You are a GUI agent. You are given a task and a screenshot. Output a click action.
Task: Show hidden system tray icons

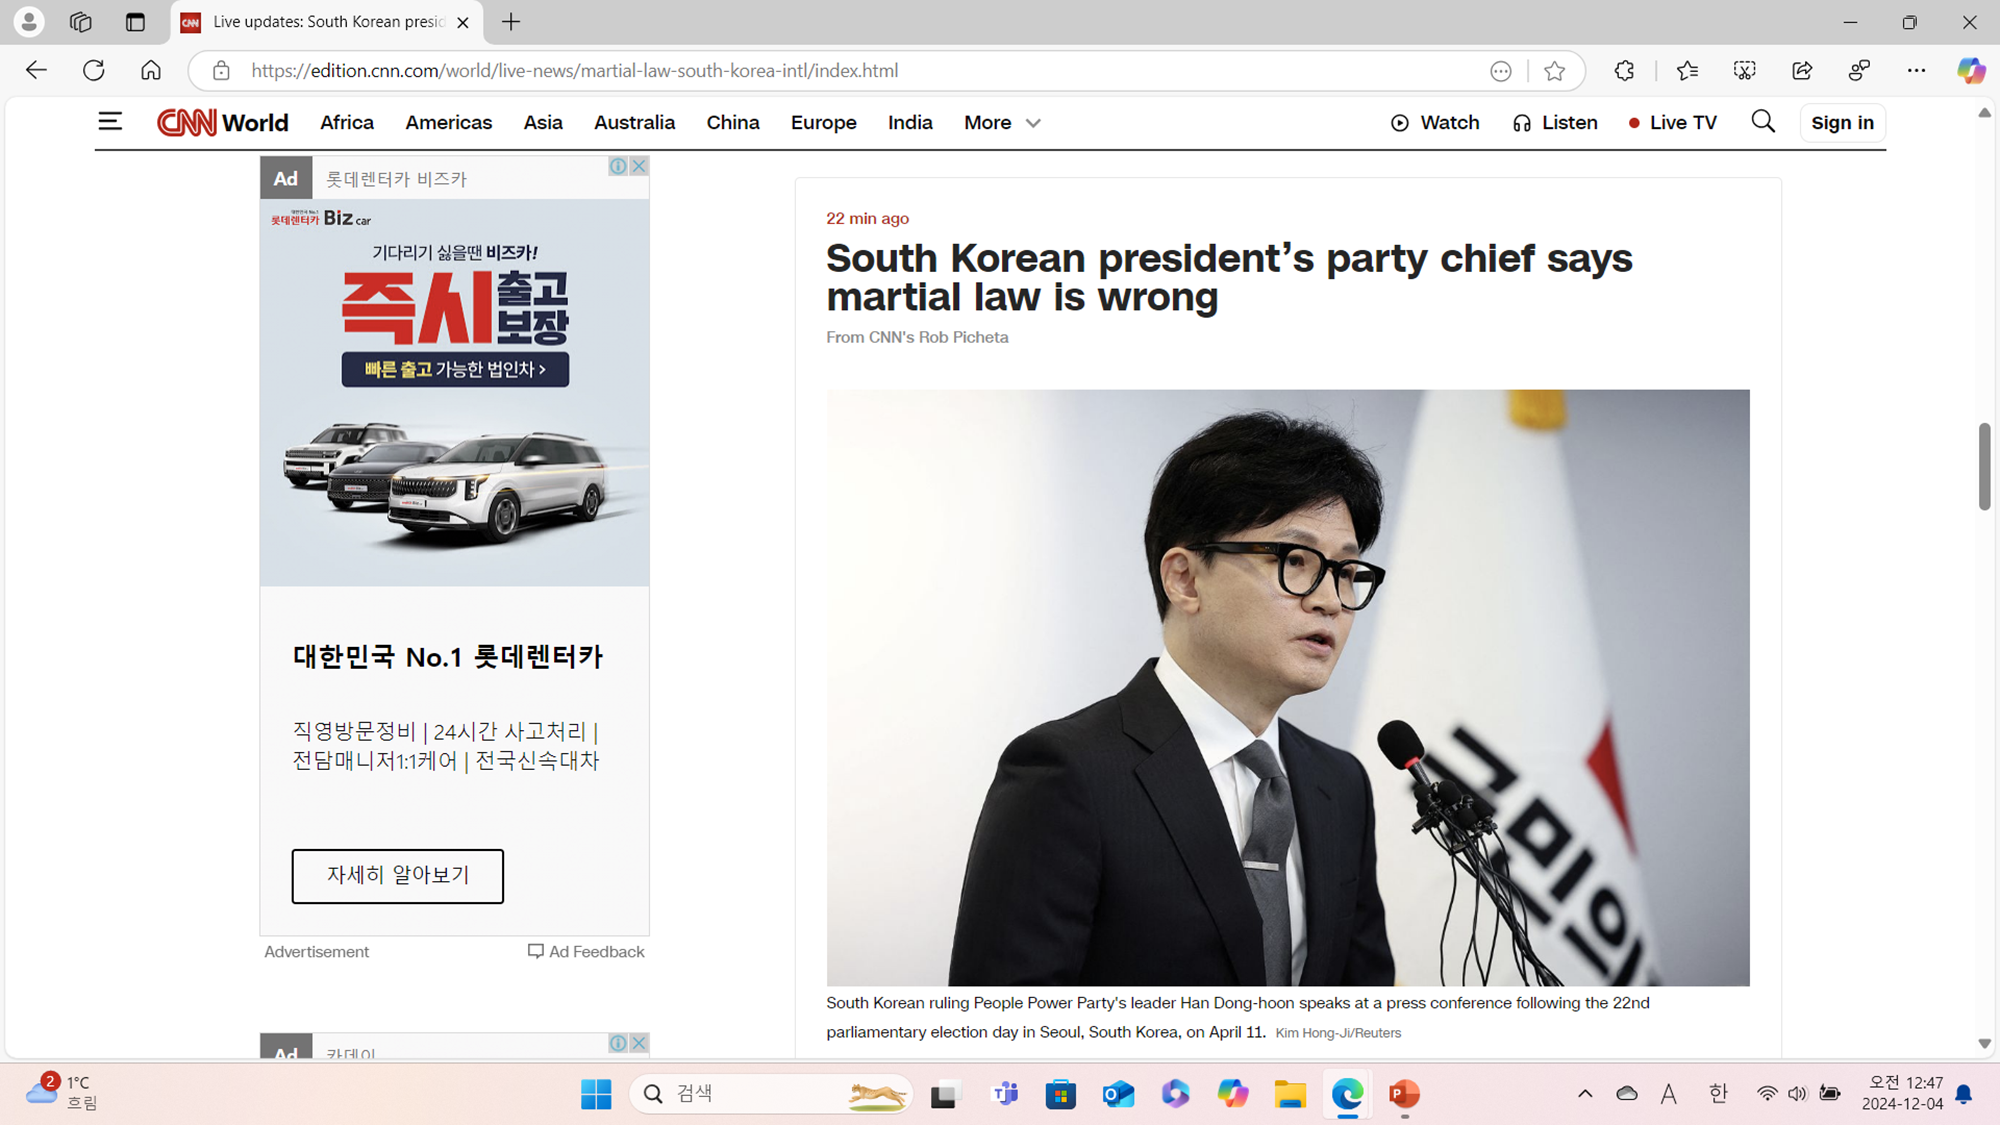coord(1585,1094)
